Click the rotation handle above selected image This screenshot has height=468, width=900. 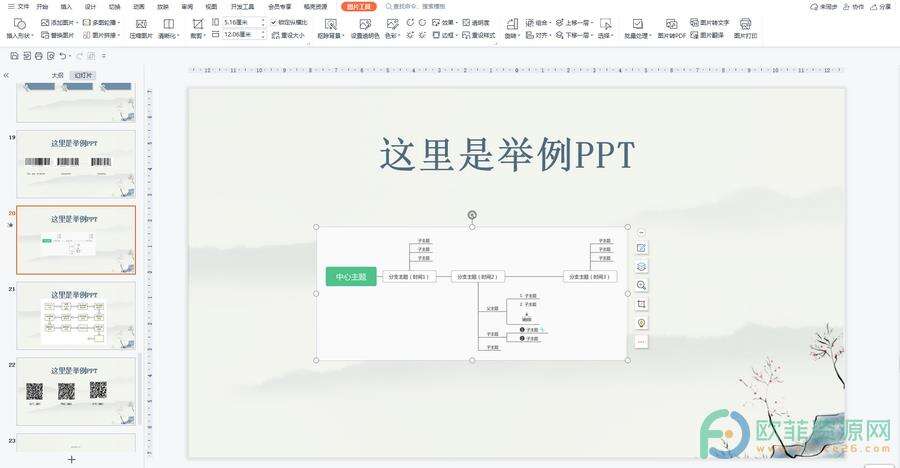click(472, 215)
